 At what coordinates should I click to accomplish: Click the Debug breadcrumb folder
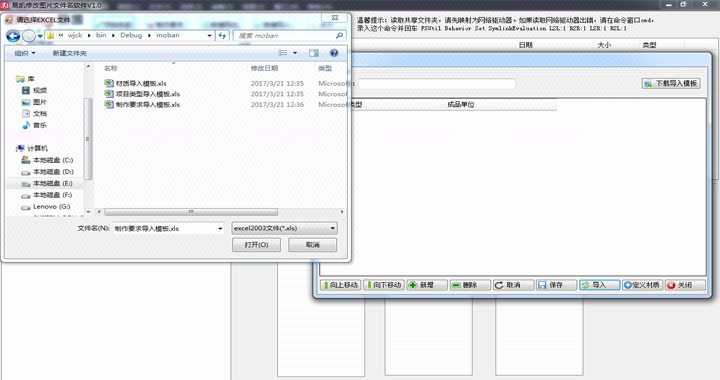(131, 35)
